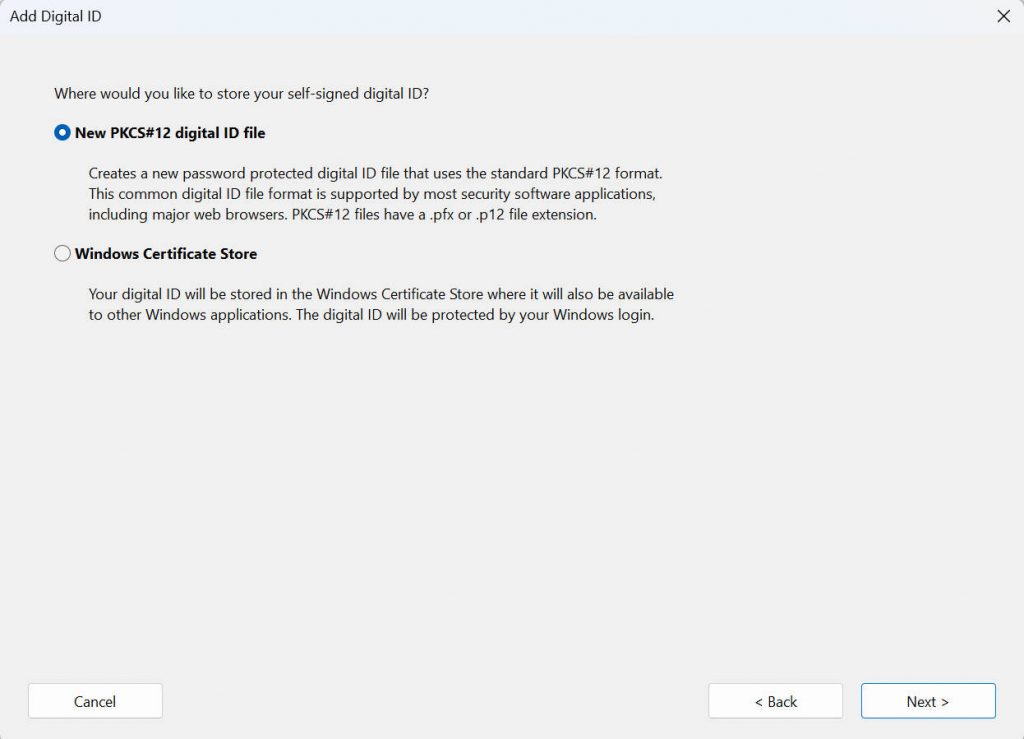Click the 'Add Digital ID' window title

click(56, 16)
